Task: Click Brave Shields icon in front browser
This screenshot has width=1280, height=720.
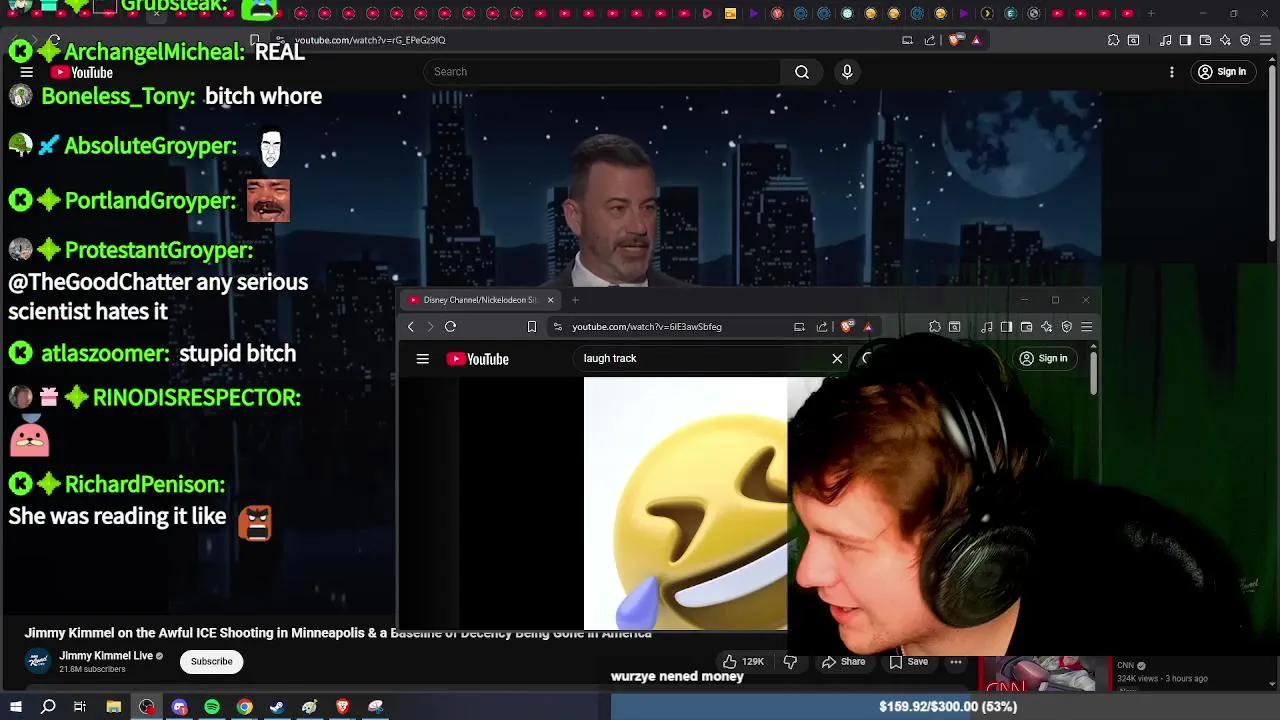Action: (x=847, y=327)
